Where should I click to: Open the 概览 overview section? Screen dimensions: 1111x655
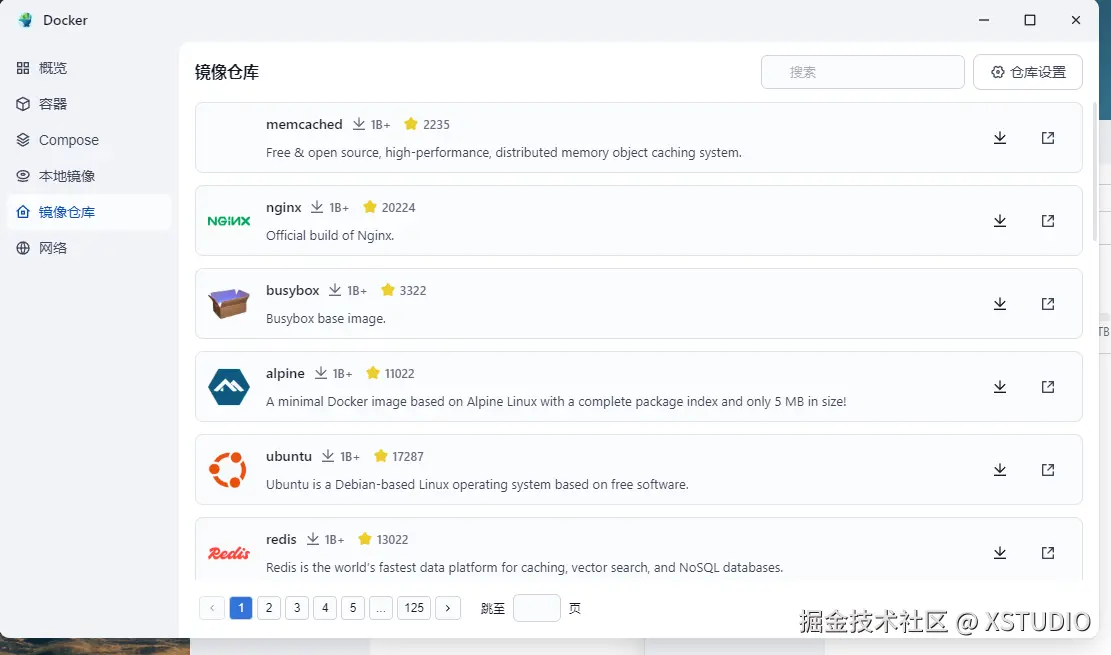89,68
